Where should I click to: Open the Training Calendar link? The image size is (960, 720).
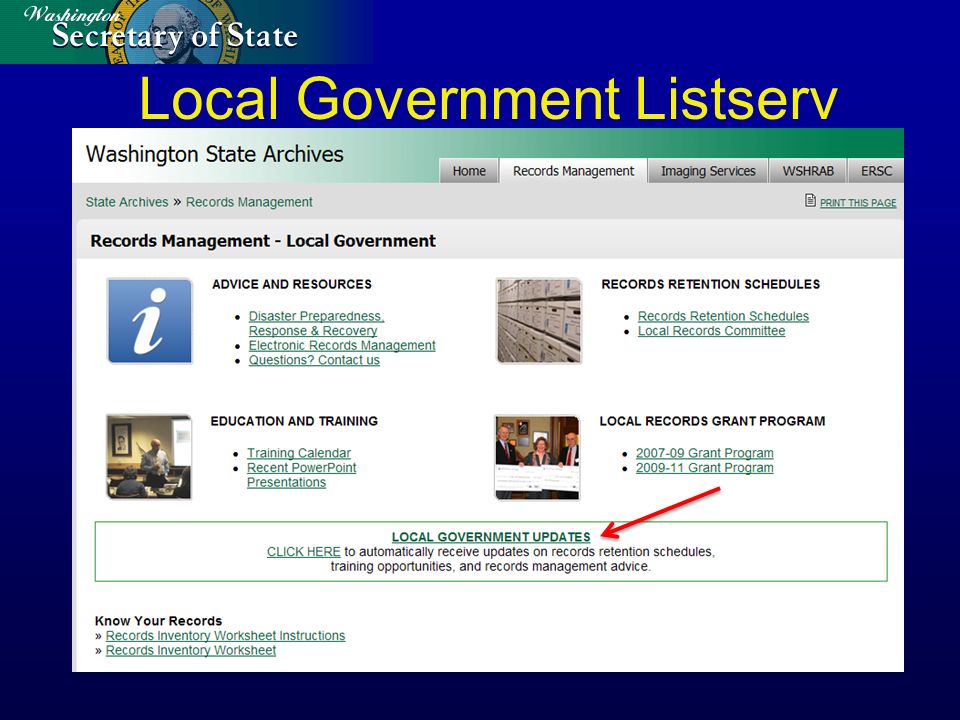(x=299, y=453)
